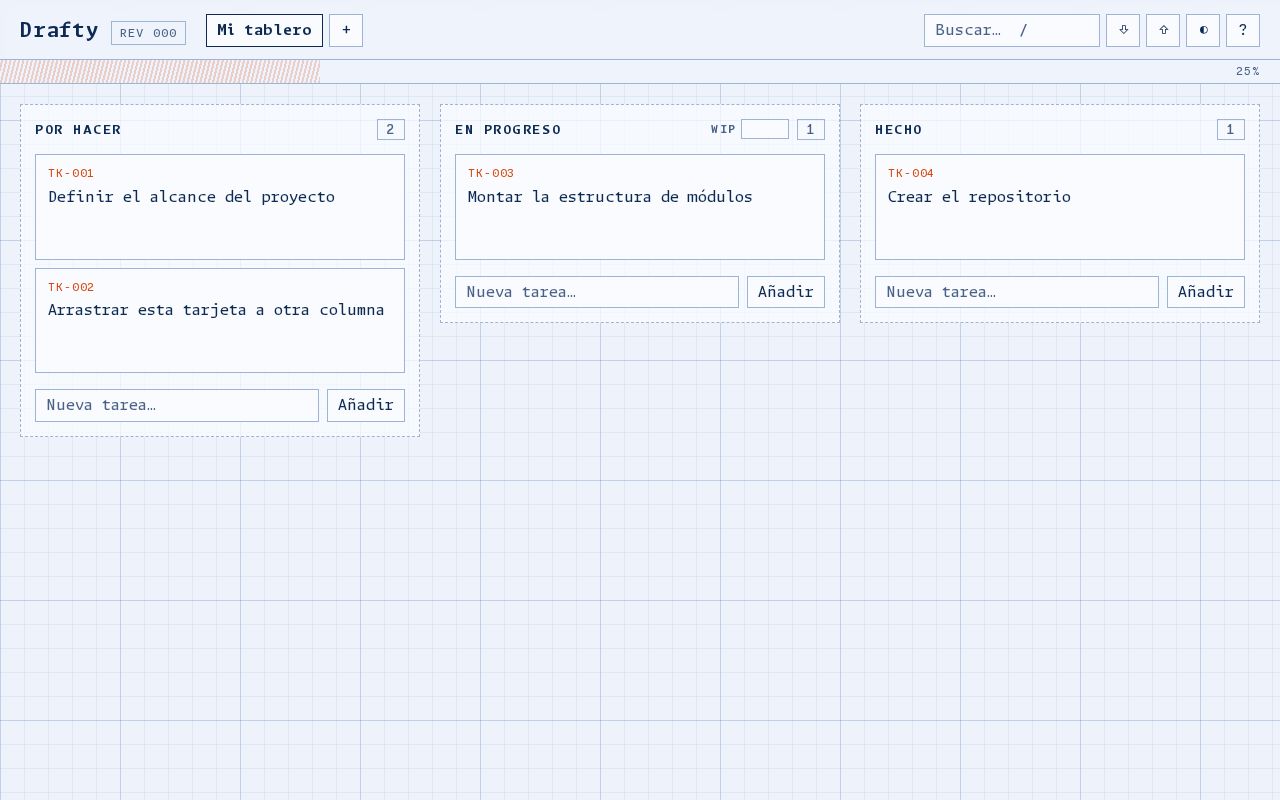This screenshot has height=800, width=1280.
Task: Click the up-arrow import board icon
Action: tap(1163, 30)
